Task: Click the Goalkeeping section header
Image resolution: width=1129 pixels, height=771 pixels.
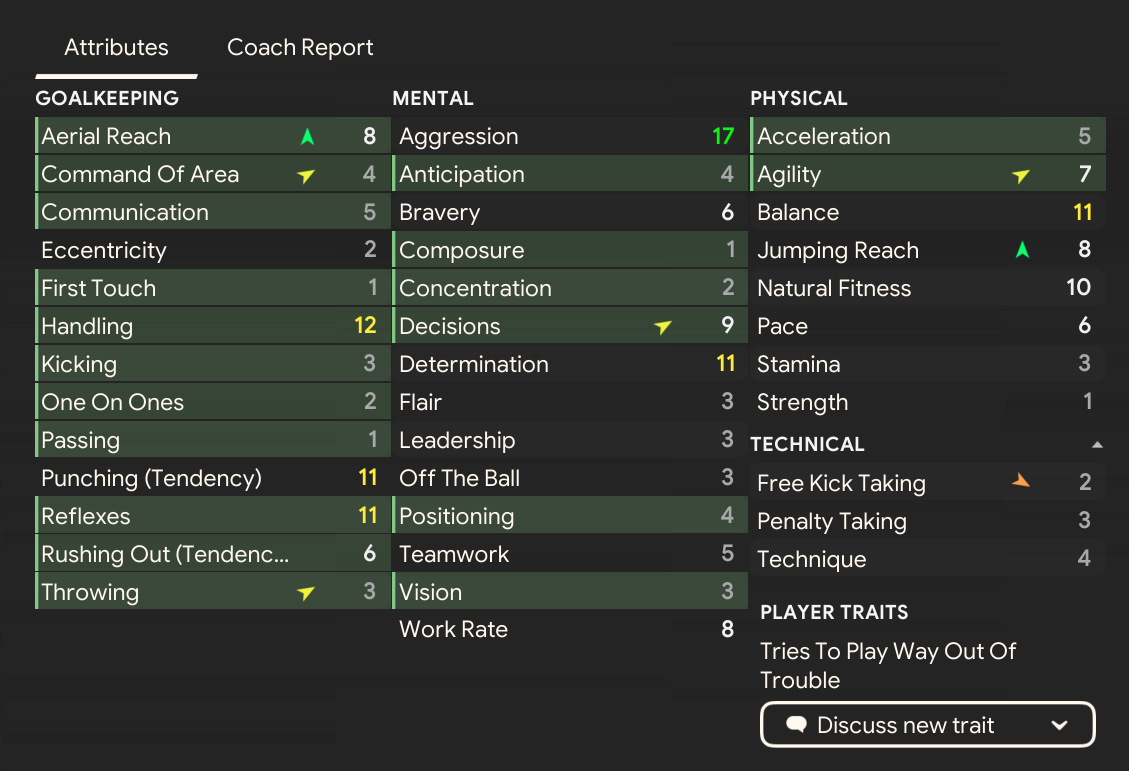Action: (107, 98)
